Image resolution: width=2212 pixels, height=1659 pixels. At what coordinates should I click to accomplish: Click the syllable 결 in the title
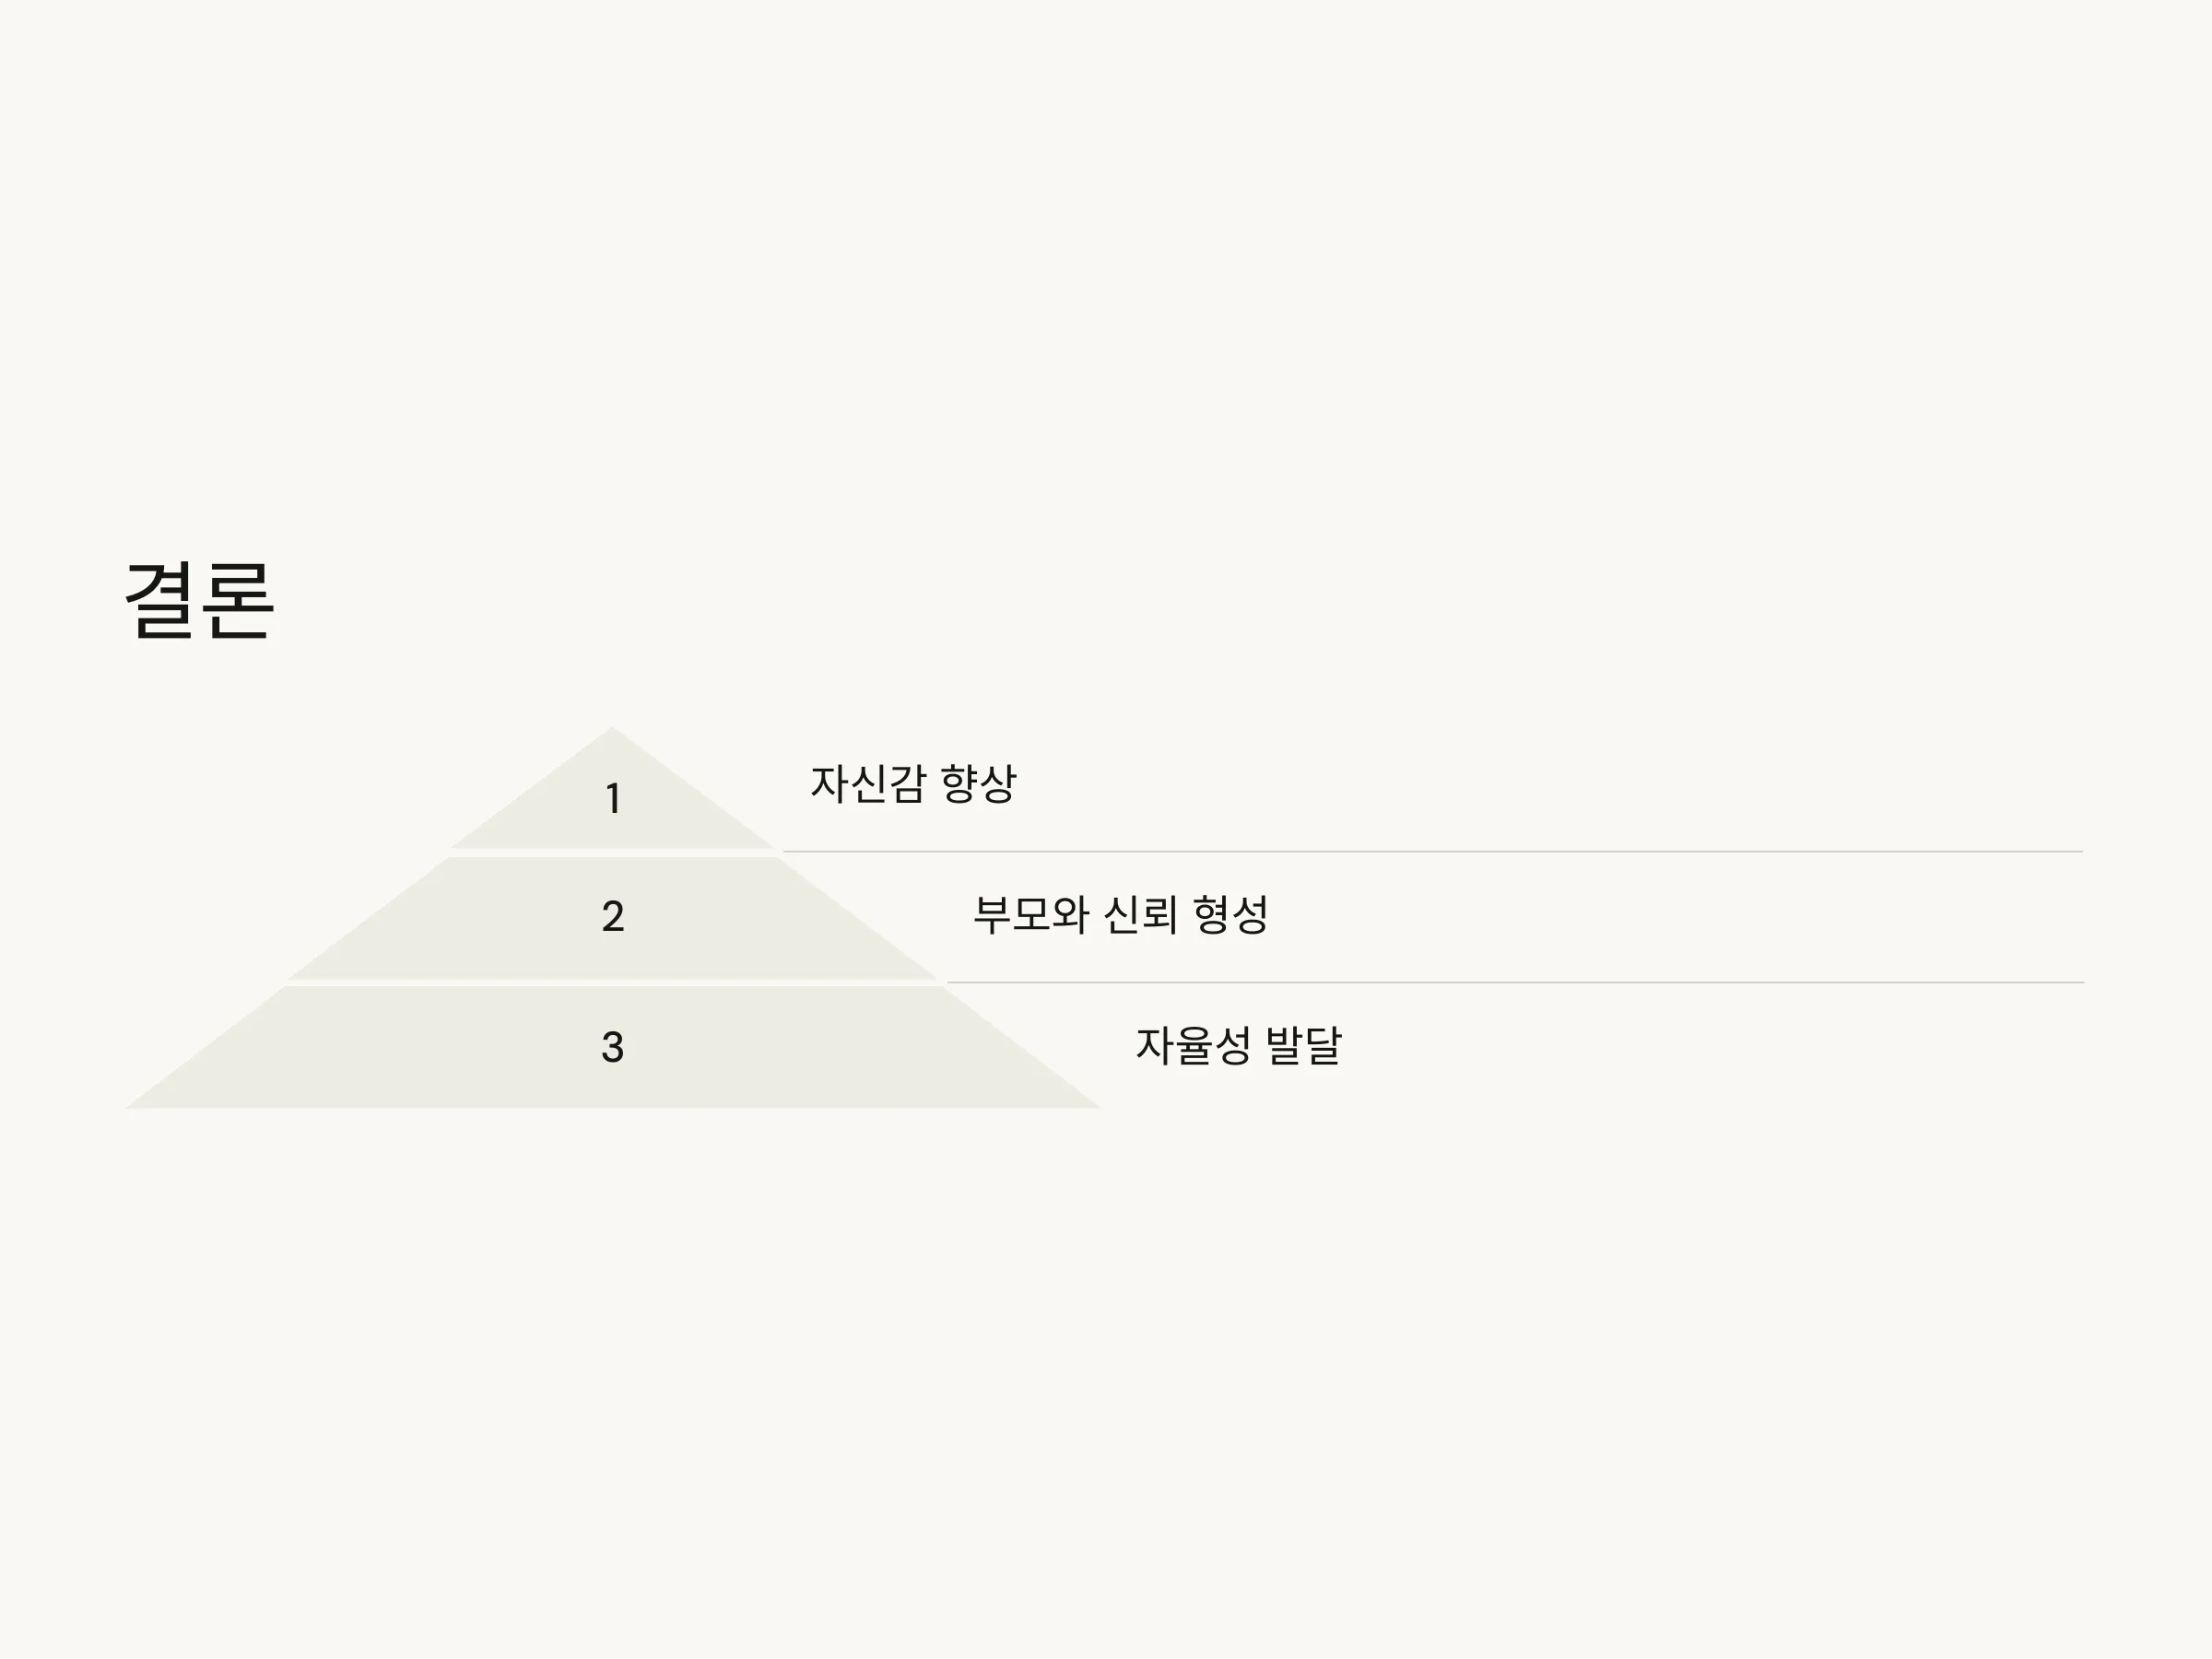tap(160, 600)
